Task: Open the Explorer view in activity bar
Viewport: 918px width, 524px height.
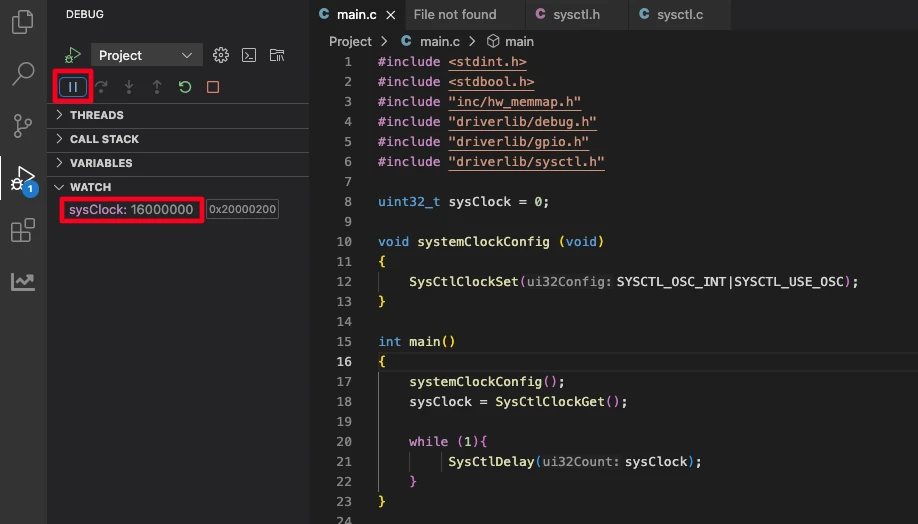Action: click(22, 21)
